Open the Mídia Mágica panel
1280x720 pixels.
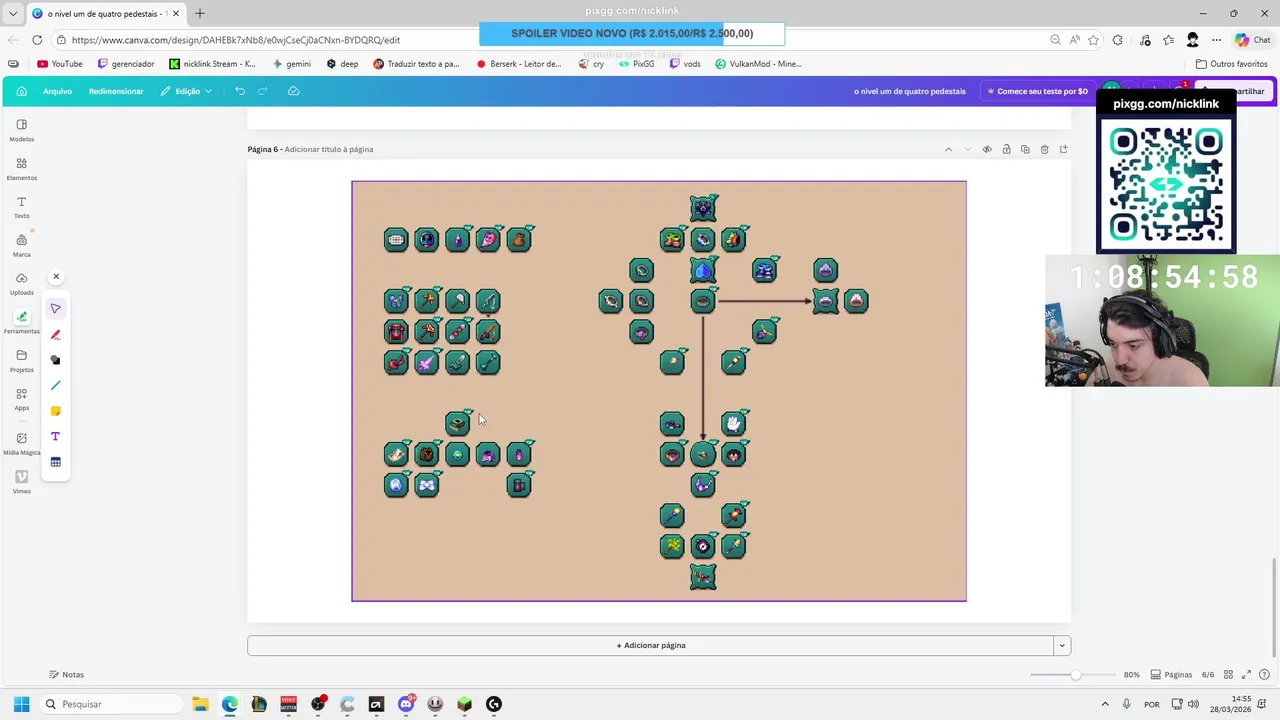pos(21,444)
